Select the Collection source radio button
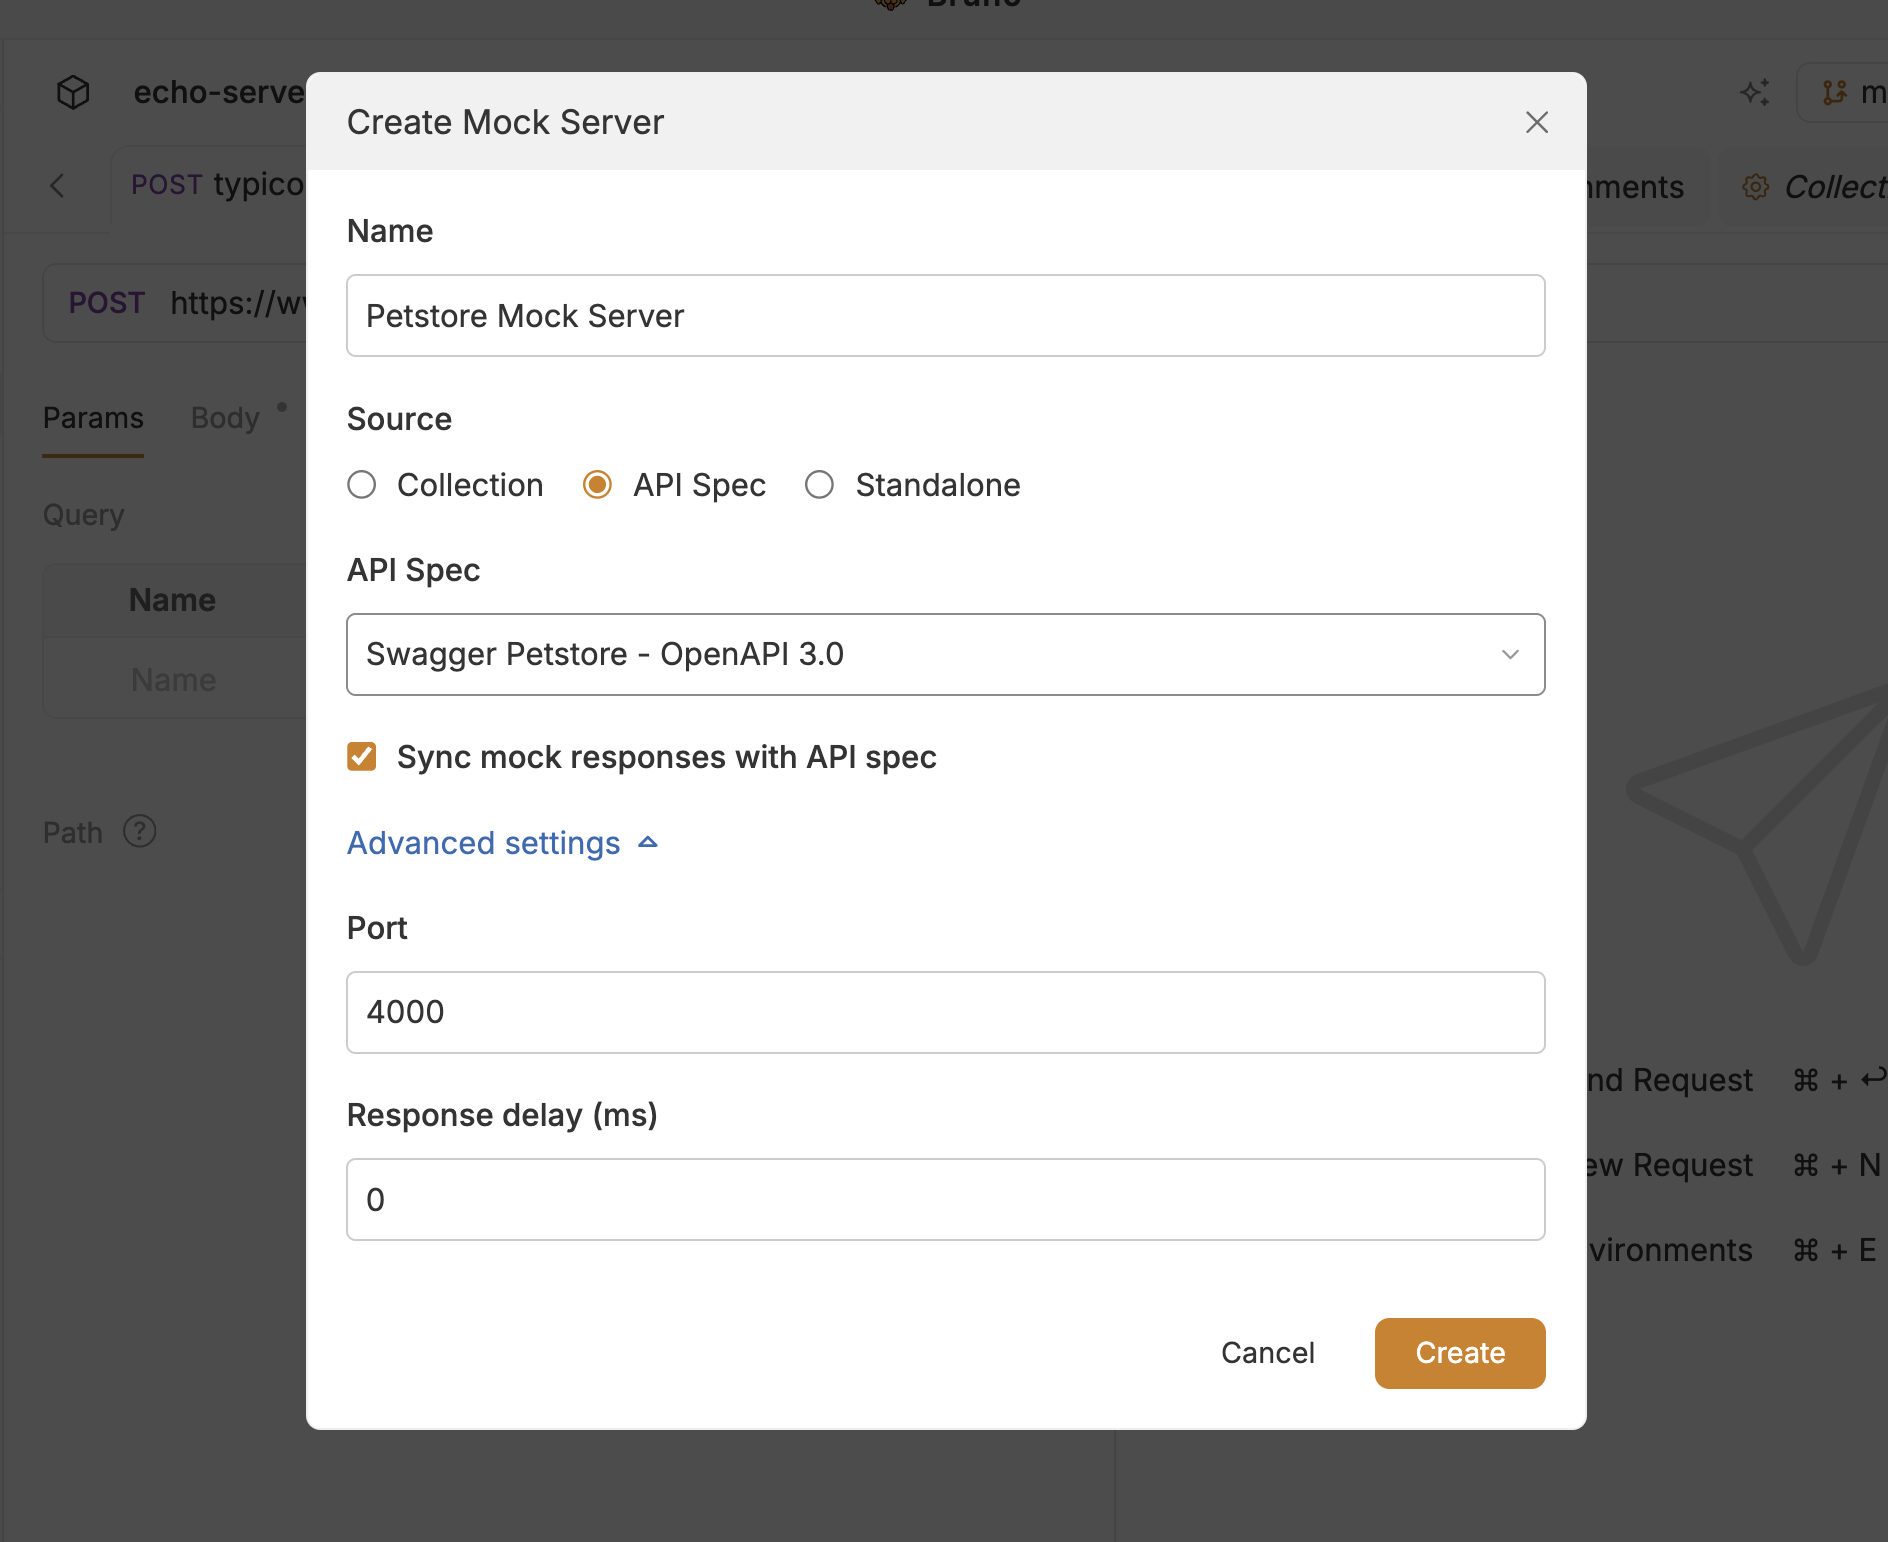The height and width of the screenshot is (1542, 1888). (x=361, y=485)
